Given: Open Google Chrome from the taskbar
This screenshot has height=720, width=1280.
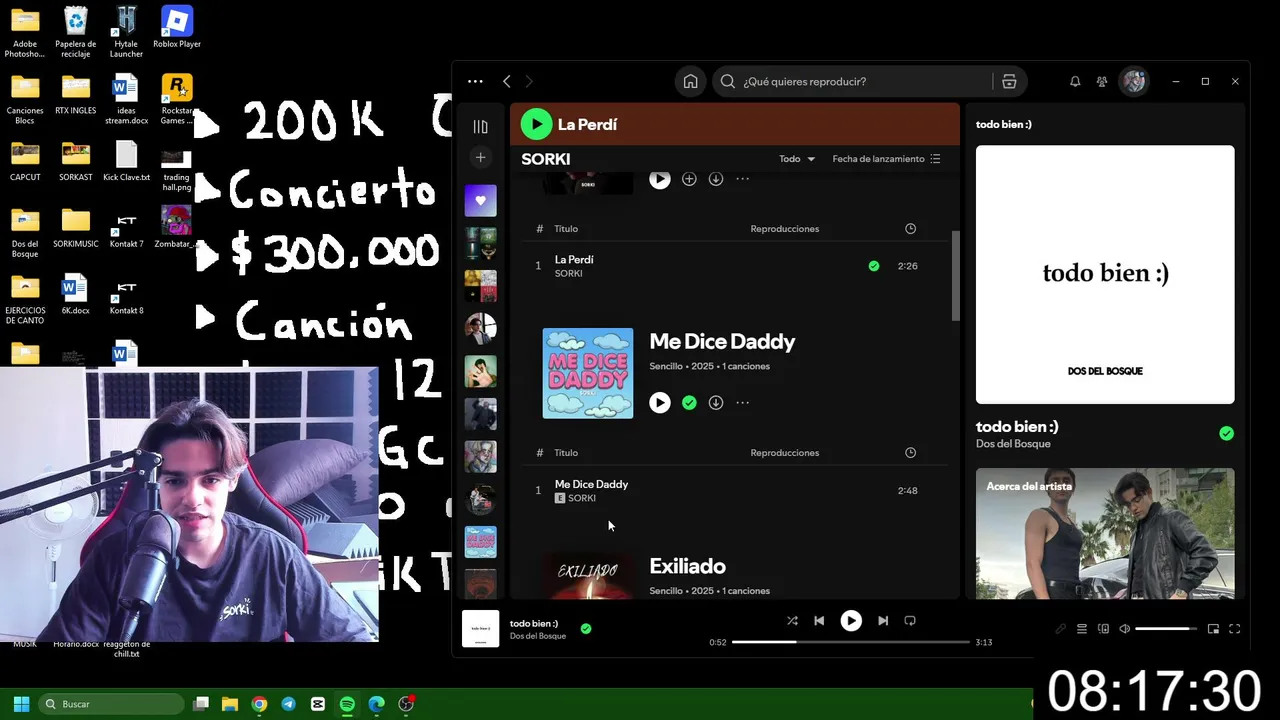Looking at the screenshot, I should [x=259, y=704].
